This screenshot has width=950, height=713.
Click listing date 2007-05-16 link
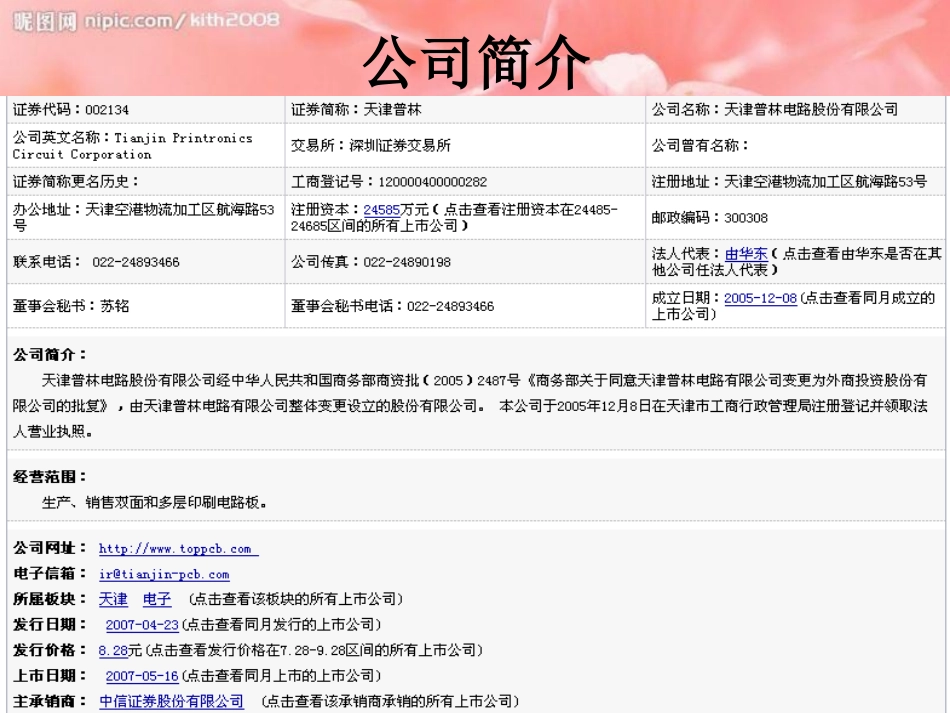coord(142,676)
